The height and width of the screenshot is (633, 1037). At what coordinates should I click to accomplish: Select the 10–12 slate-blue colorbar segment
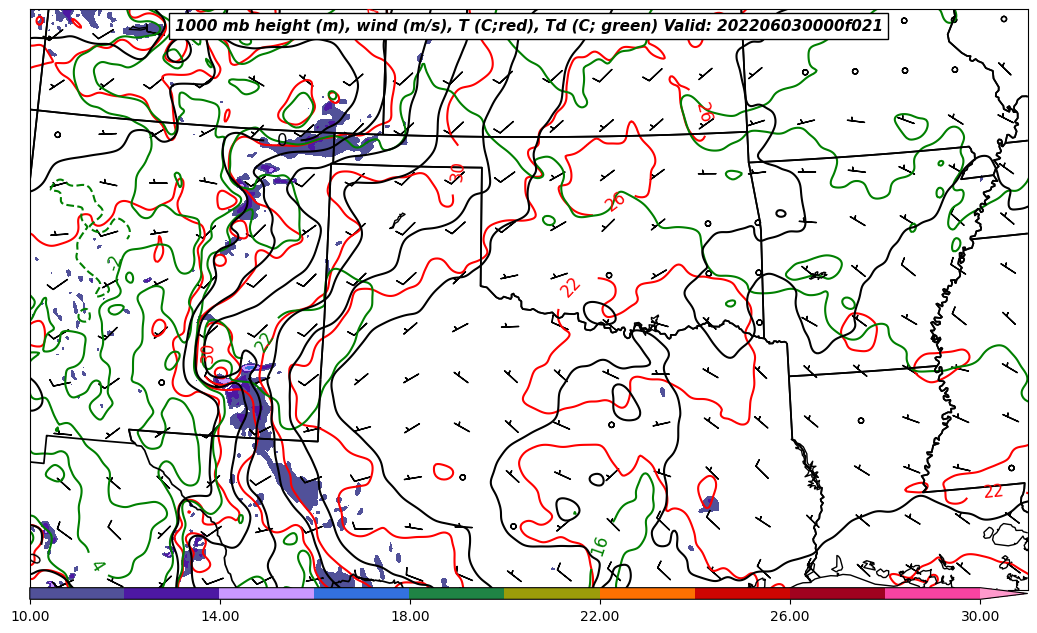[77, 593]
